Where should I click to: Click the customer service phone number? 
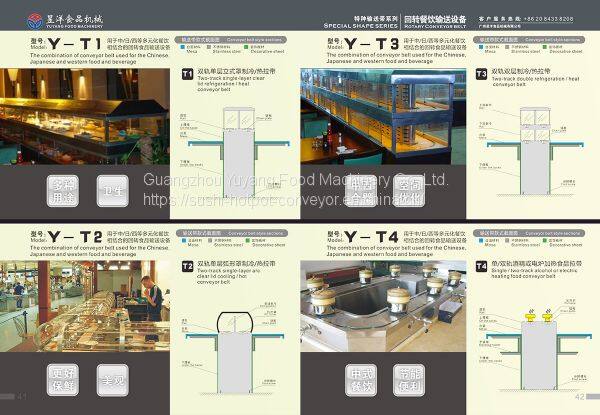click(547, 19)
